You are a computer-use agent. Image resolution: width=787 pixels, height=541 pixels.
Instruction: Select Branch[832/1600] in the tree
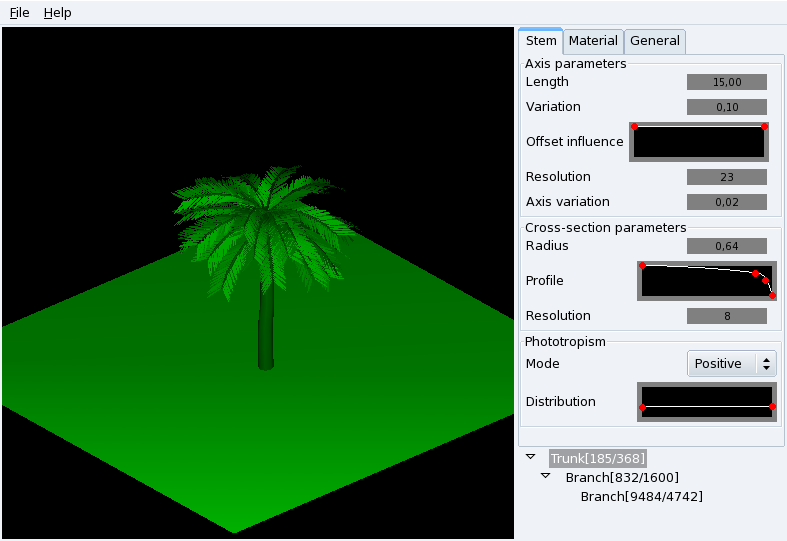(622, 477)
